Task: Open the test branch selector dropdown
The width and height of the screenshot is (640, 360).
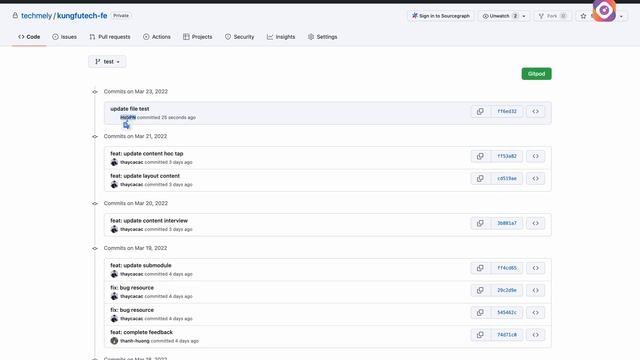Action: (x=107, y=62)
